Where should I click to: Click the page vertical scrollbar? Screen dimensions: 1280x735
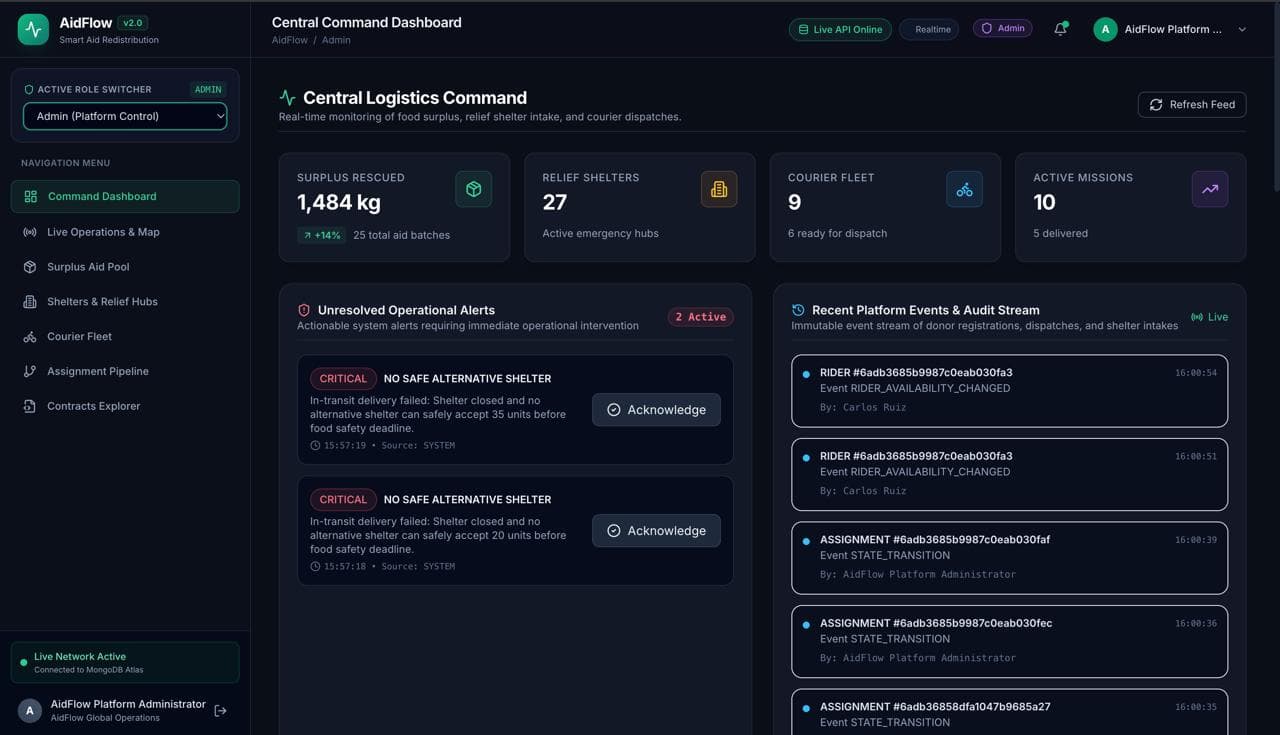coord(1275,95)
